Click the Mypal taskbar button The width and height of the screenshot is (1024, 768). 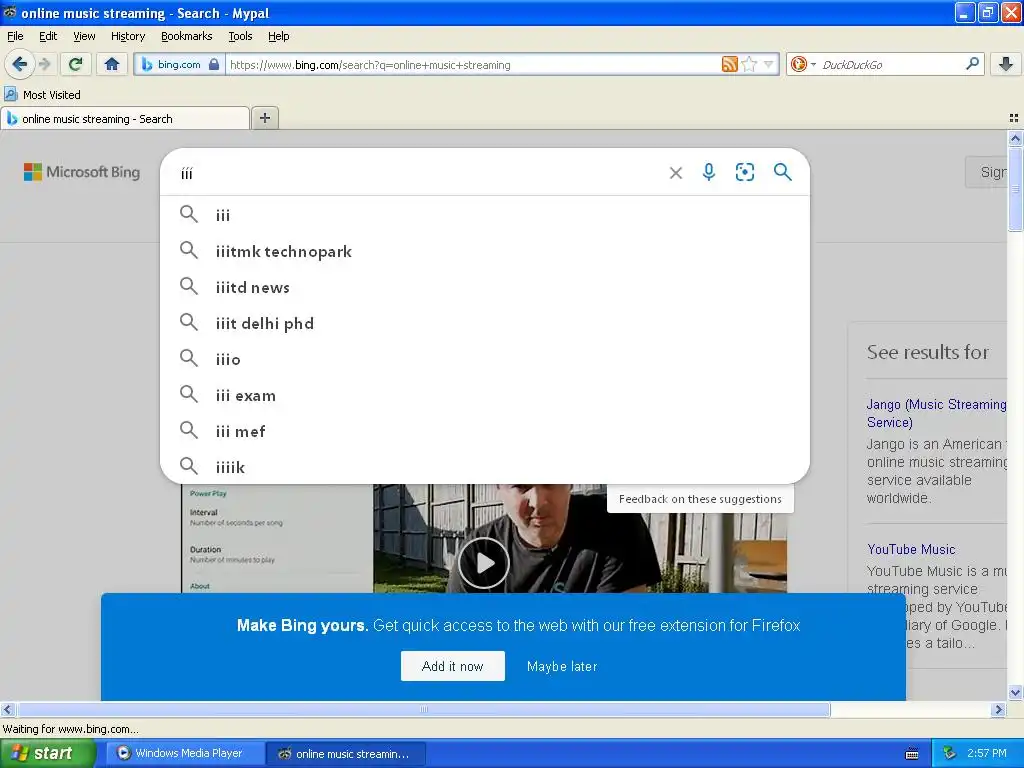tap(346, 754)
